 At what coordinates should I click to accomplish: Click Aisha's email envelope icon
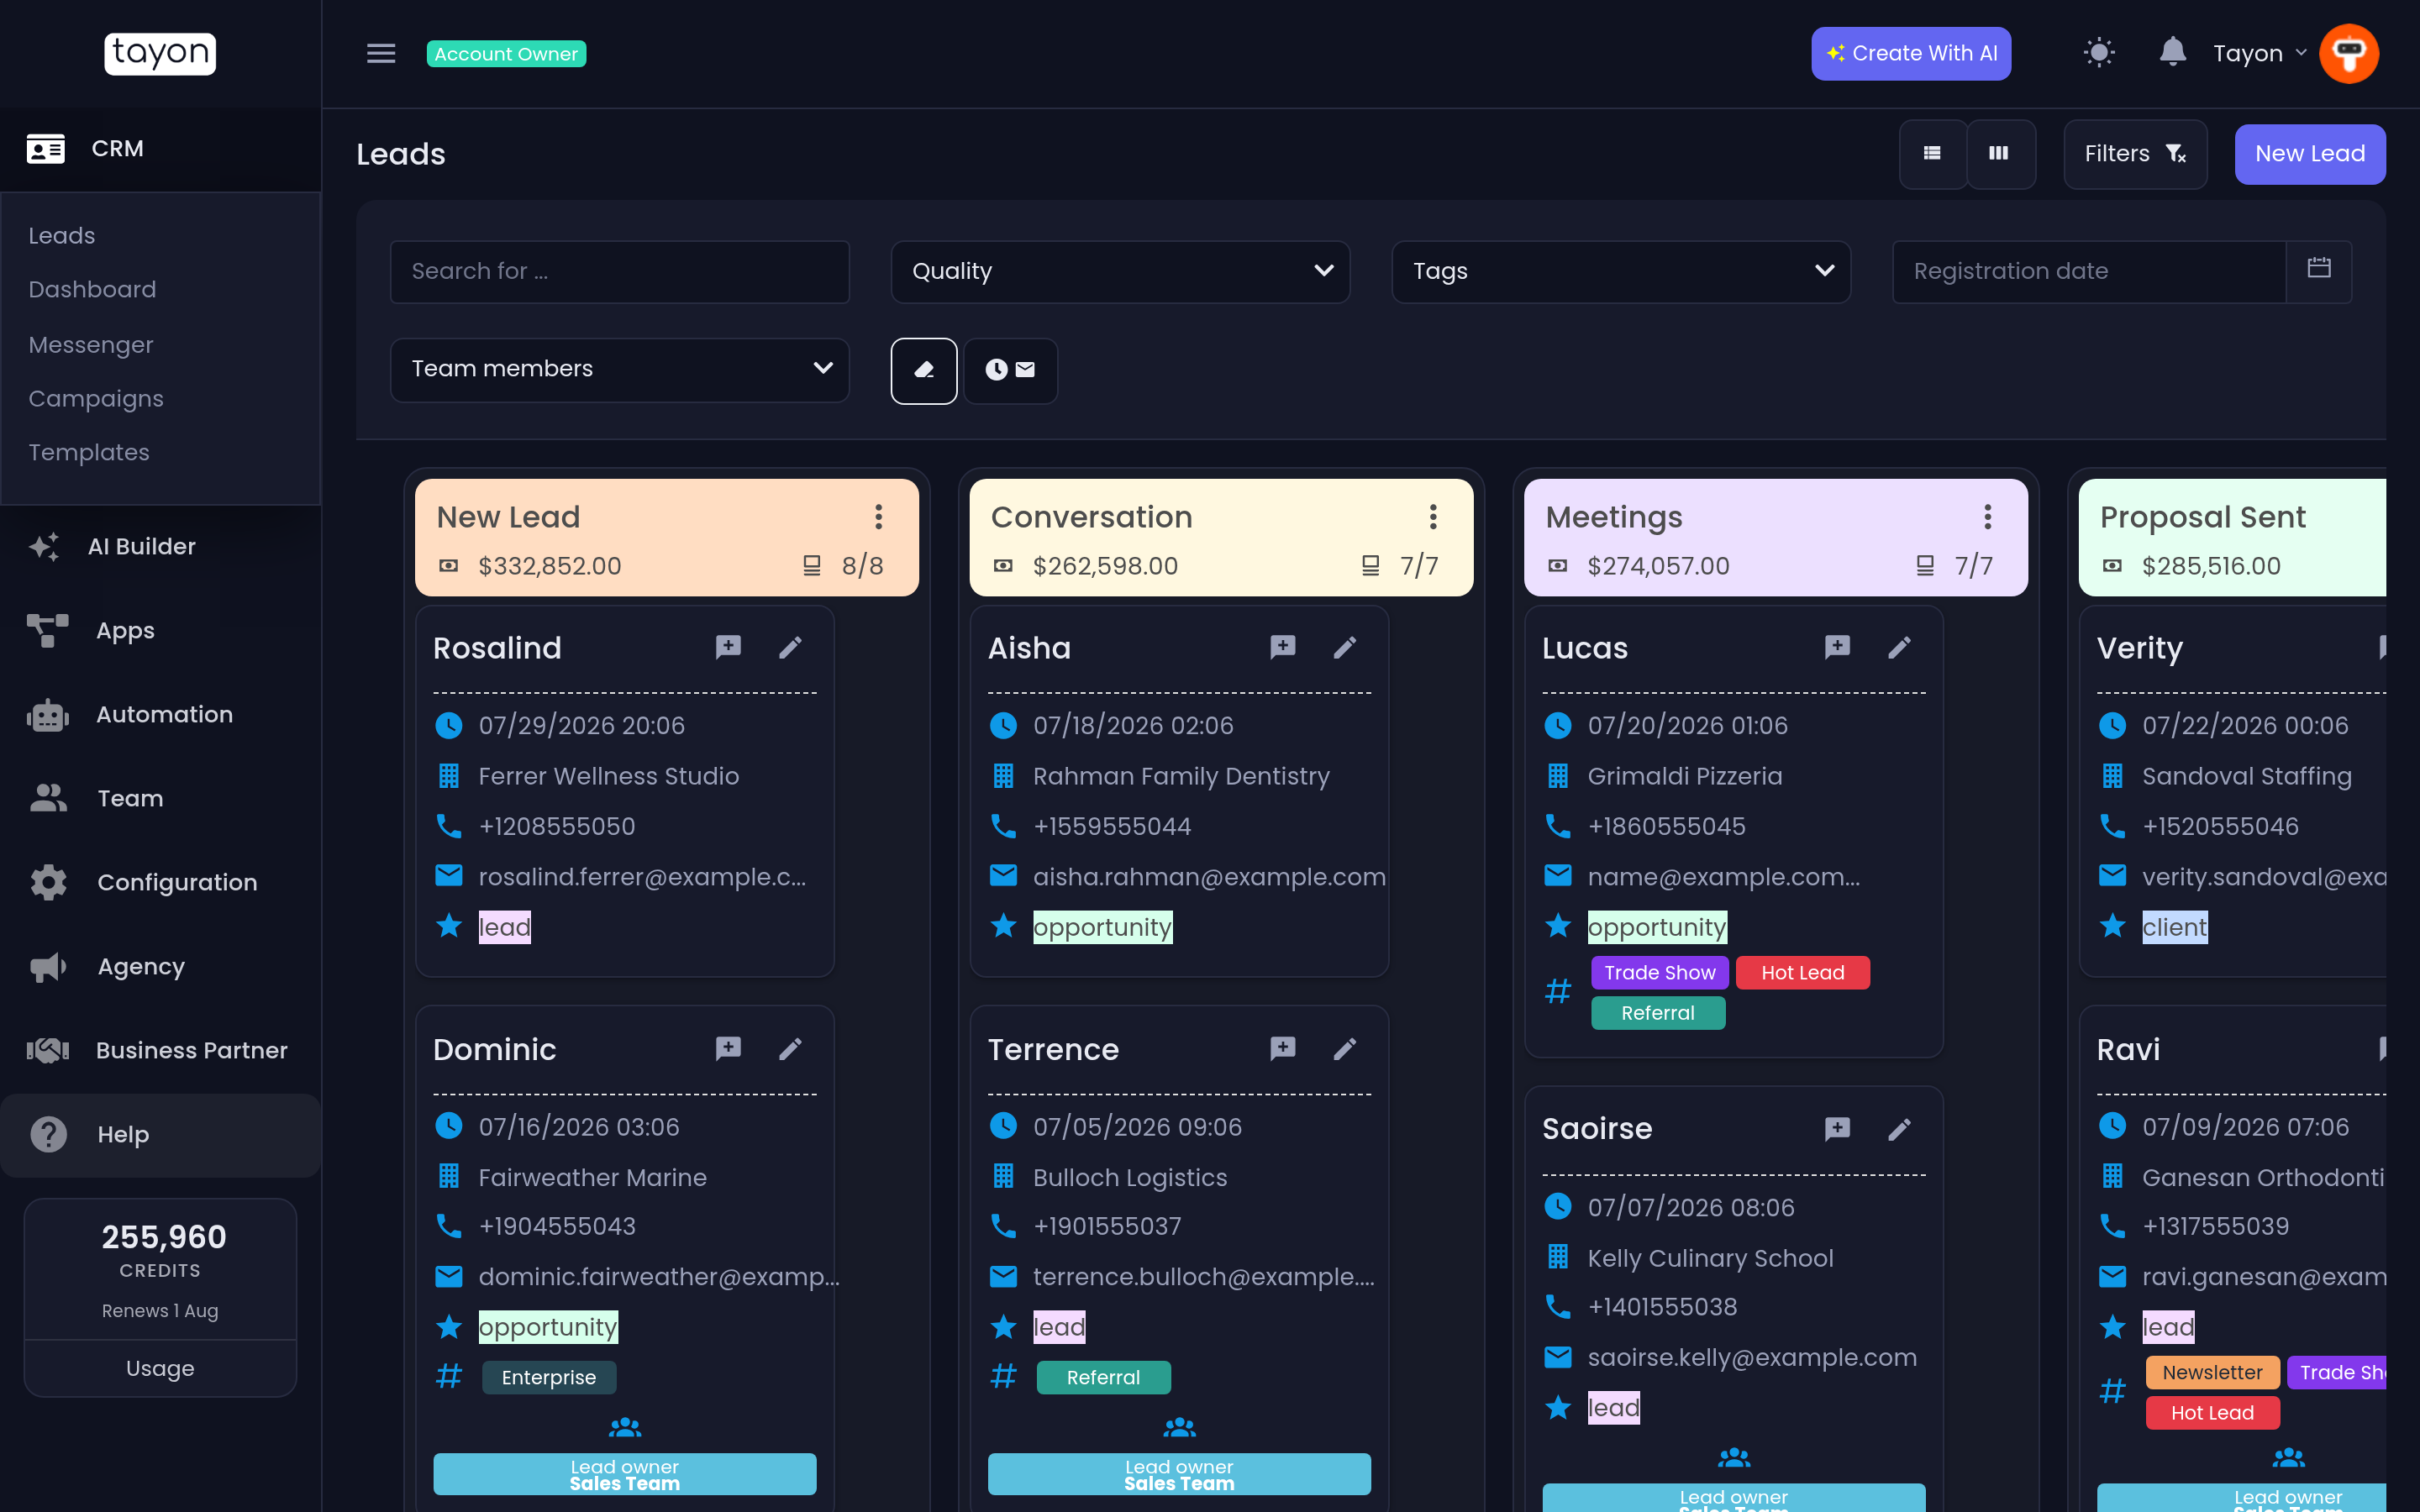click(1003, 876)
